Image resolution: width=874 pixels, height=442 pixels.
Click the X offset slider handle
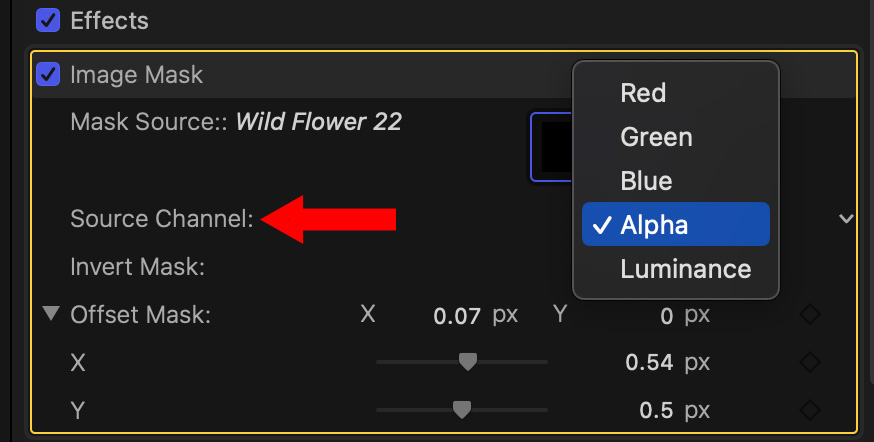467,362
